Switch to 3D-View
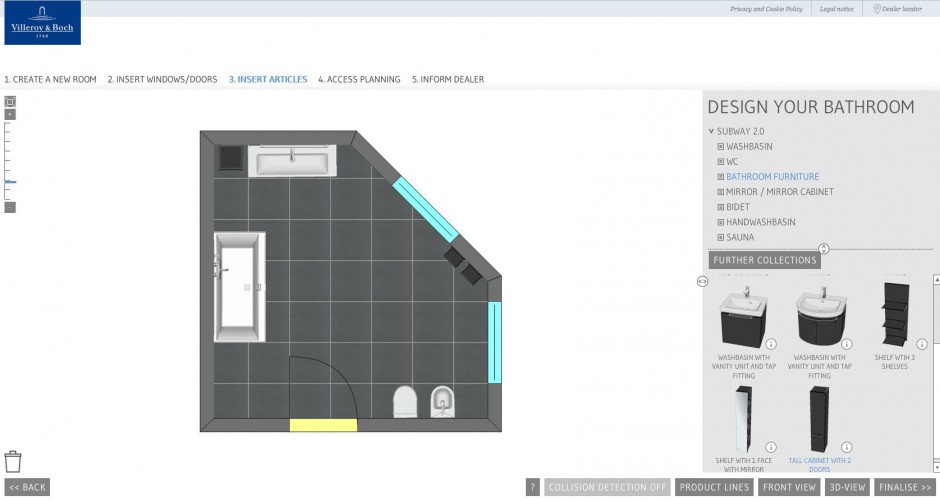This screenshot has width=940, height=500. pyautogui.click(x=847, y=487)
